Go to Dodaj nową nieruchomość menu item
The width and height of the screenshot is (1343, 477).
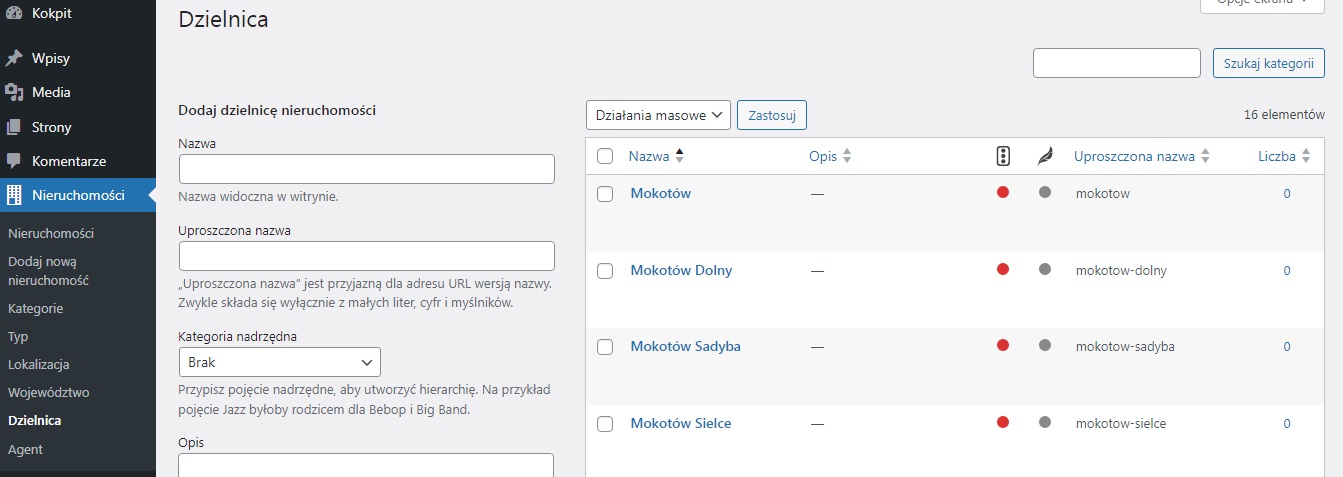(49, 271)
